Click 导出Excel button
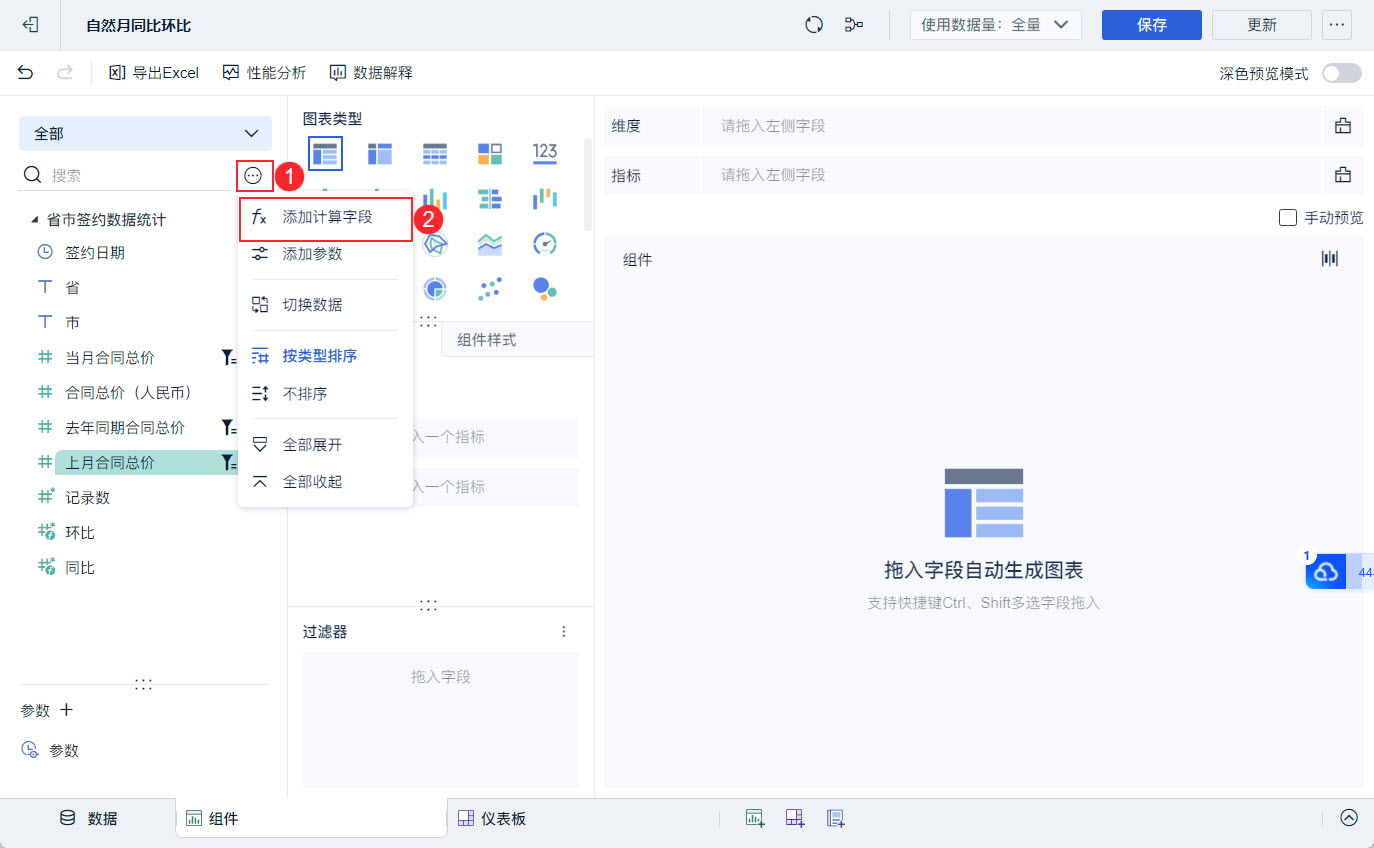Image resolution: width=1374 pixels, height=848 pixels. [154, 73]
